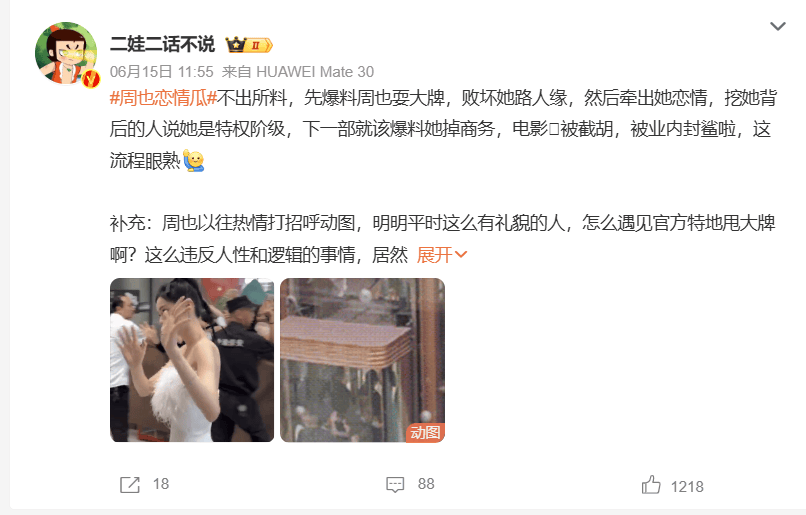Click the chevron next to 展开
Image resolution: width=806 pixels, height=515 pixels.
[x=461, y=254]
